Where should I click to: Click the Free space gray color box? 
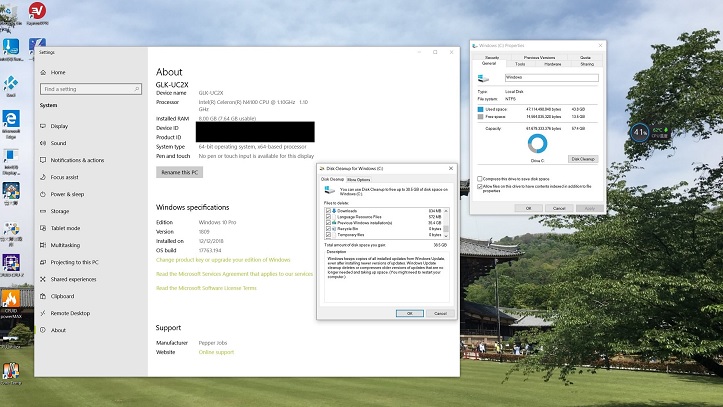pos(480,117)
